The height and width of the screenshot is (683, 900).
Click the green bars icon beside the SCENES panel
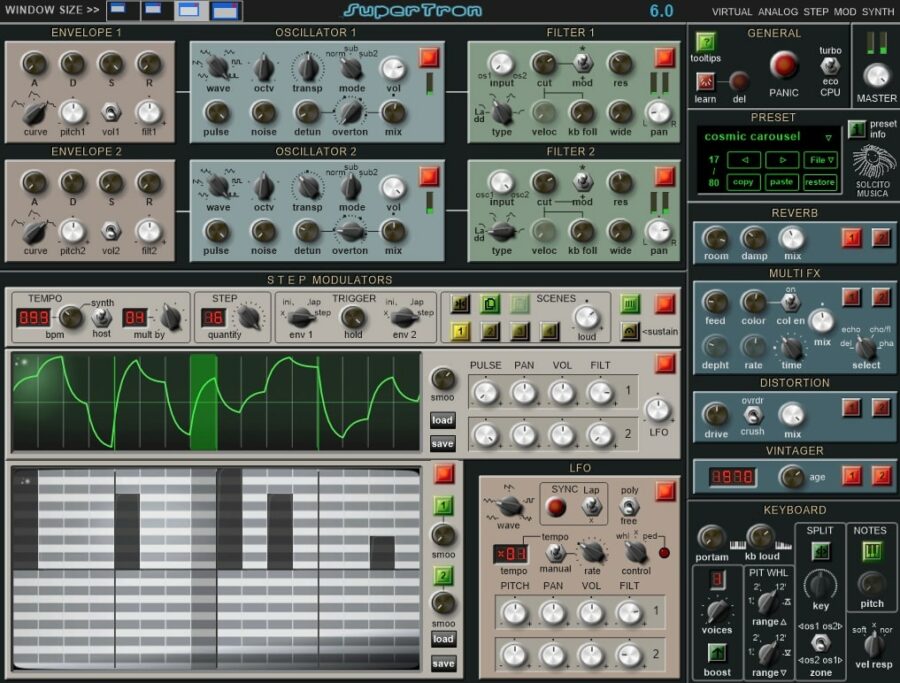pos(628,303)
